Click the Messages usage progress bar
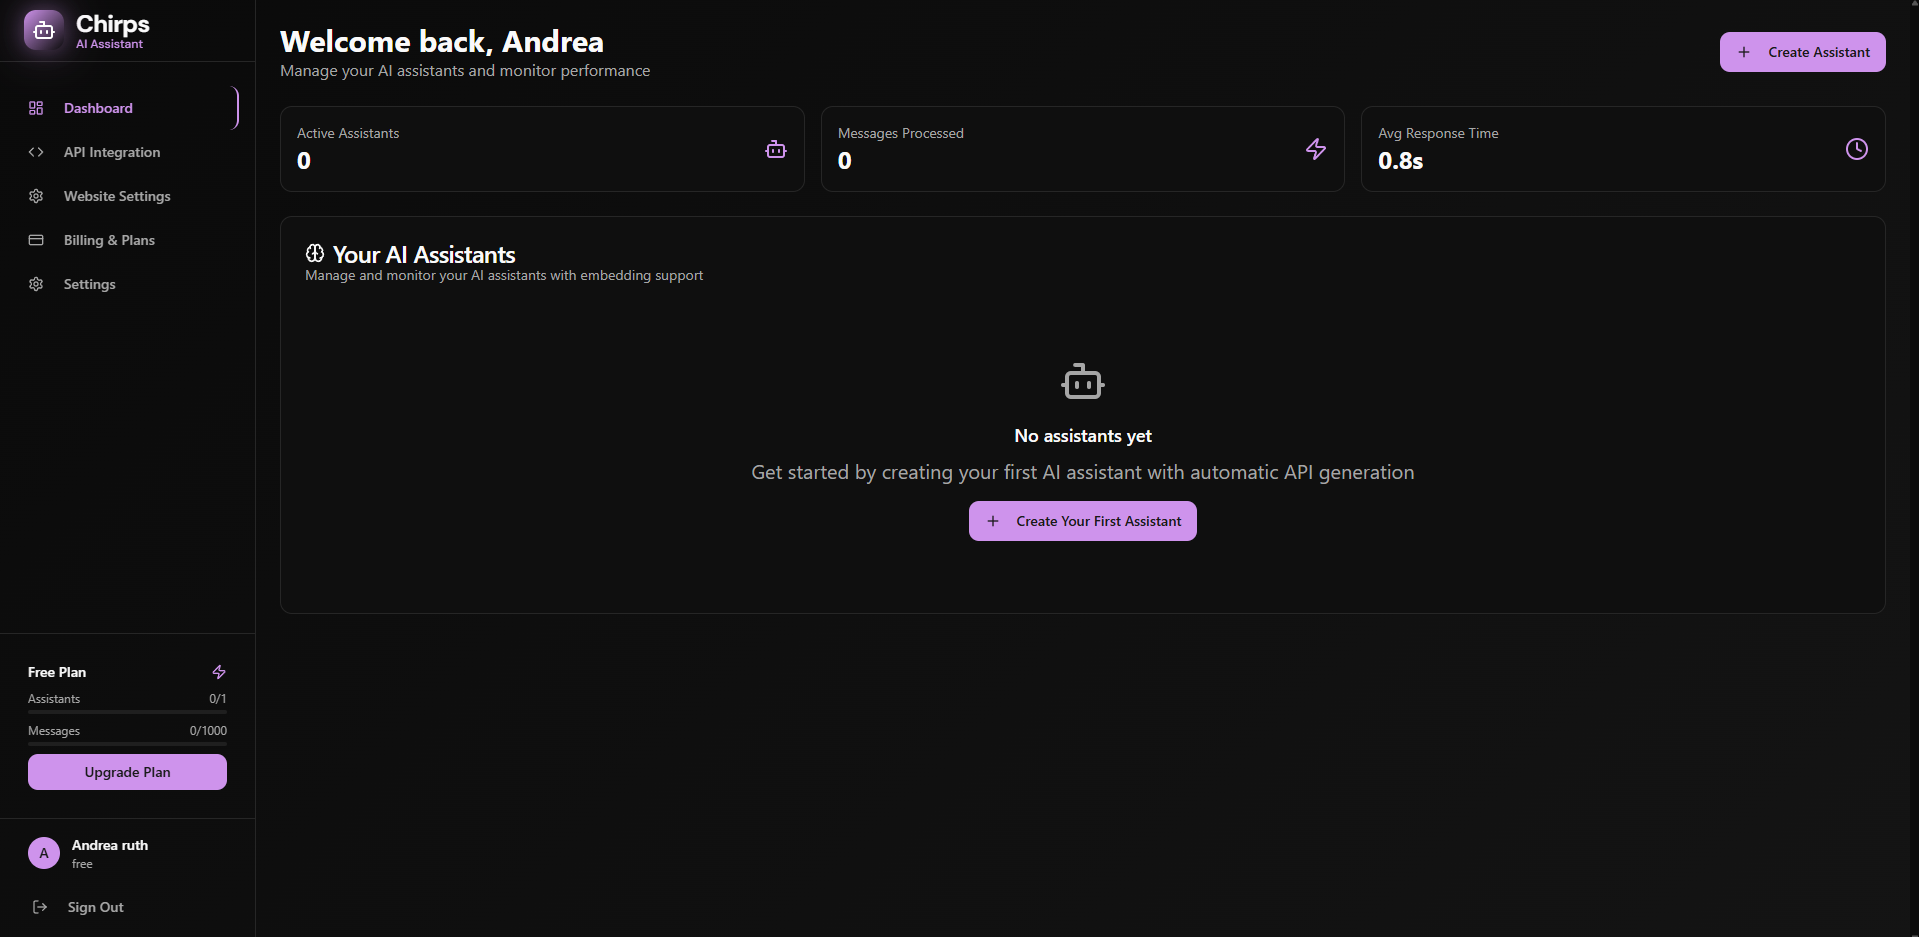This screenshot has height=937, width=1919. point(127,744)
